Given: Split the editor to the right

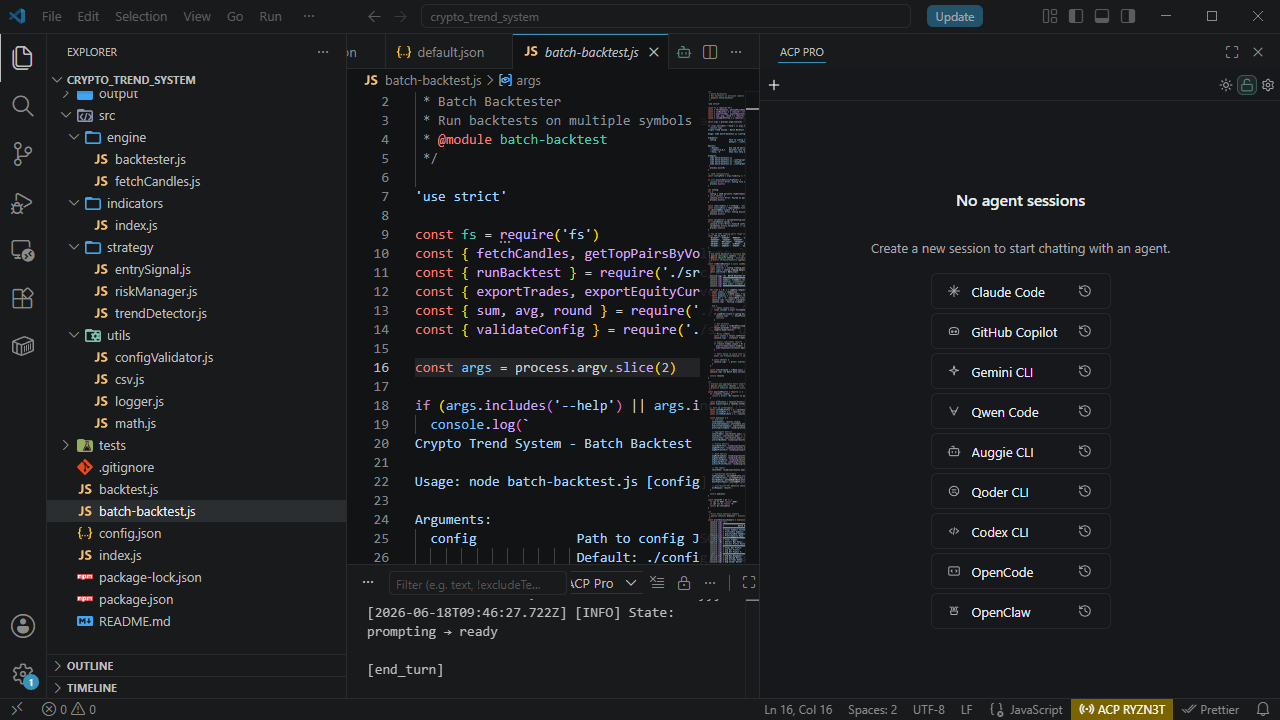Looking at the screenshot, I should pos(710,52).
